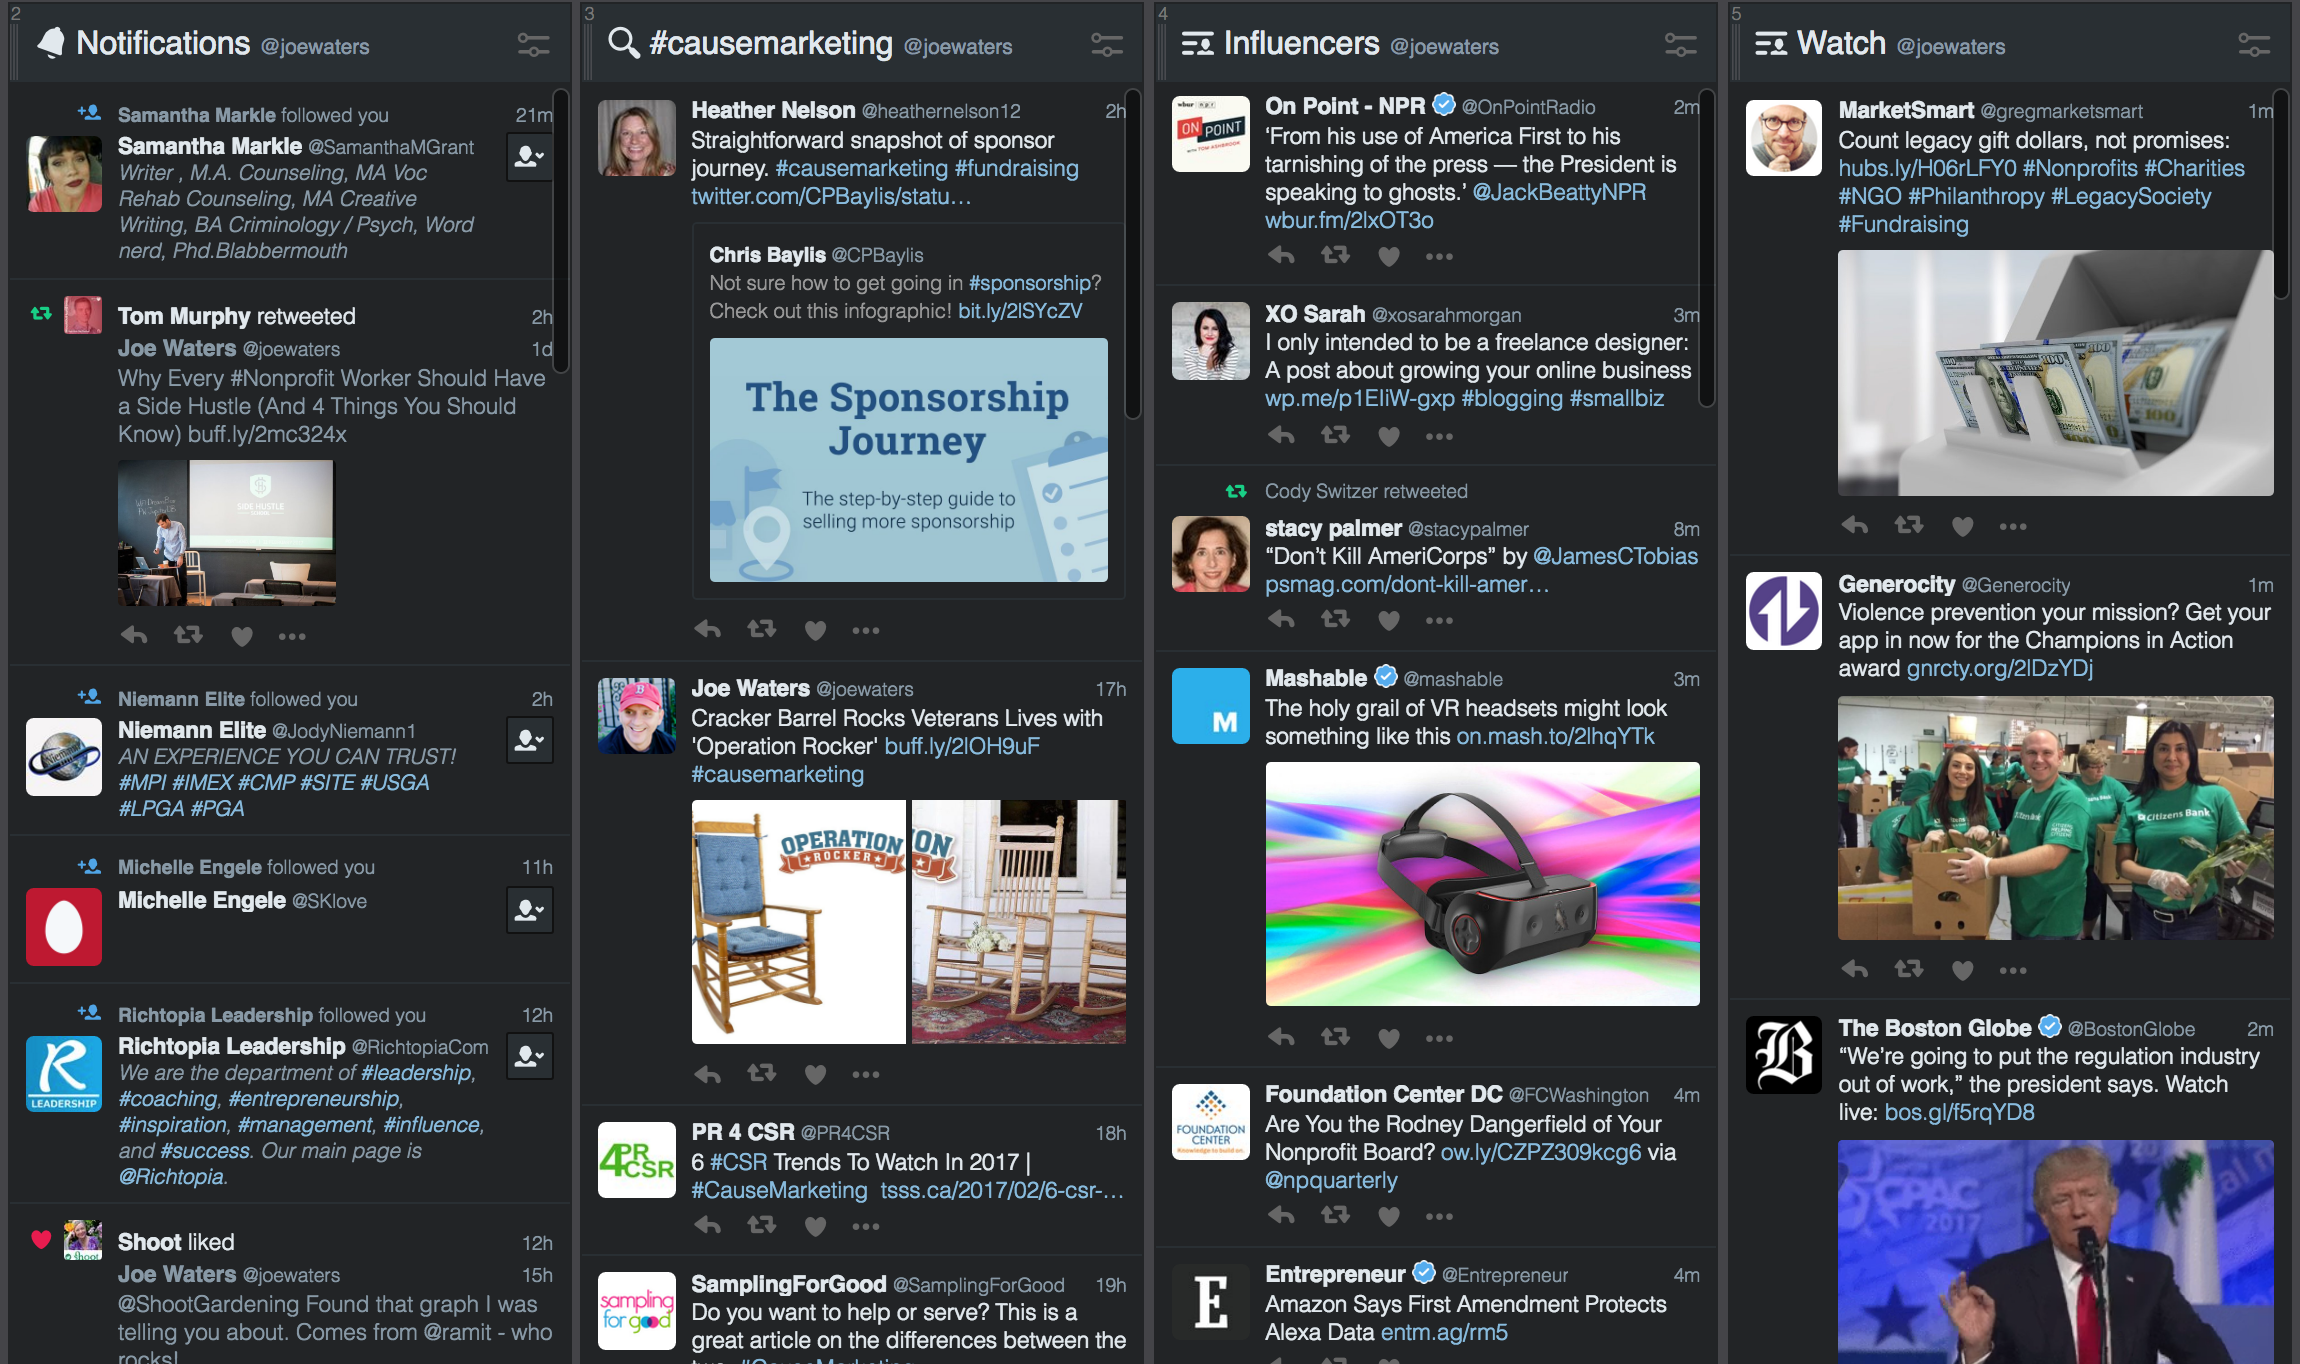Retweet Joe Waters' Cracker Barrel tweet

[x=762, y=1074]
